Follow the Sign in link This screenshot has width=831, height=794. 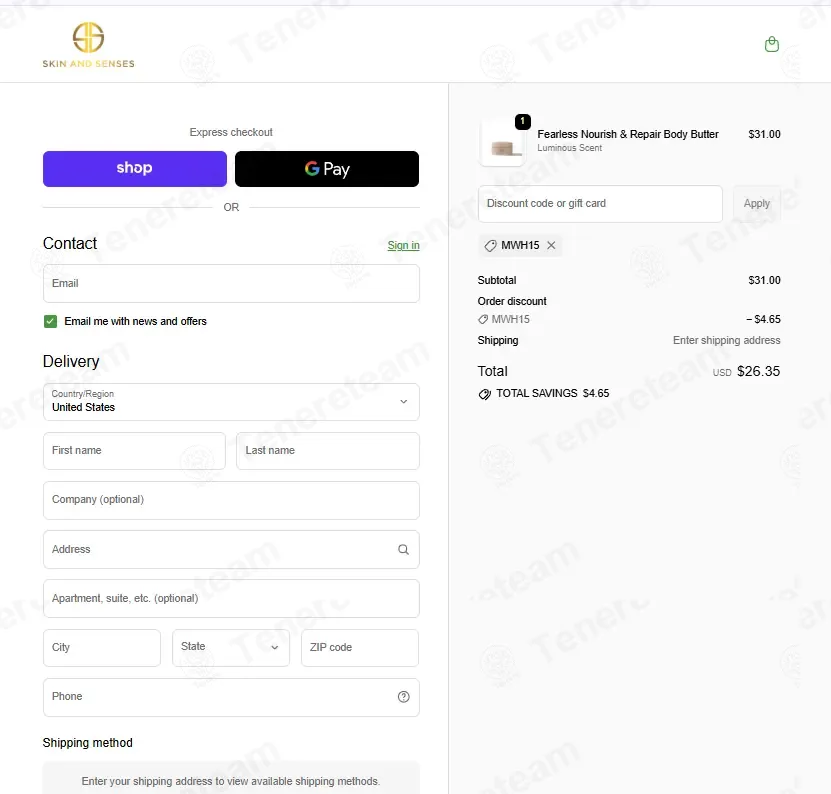click(403, 245)
